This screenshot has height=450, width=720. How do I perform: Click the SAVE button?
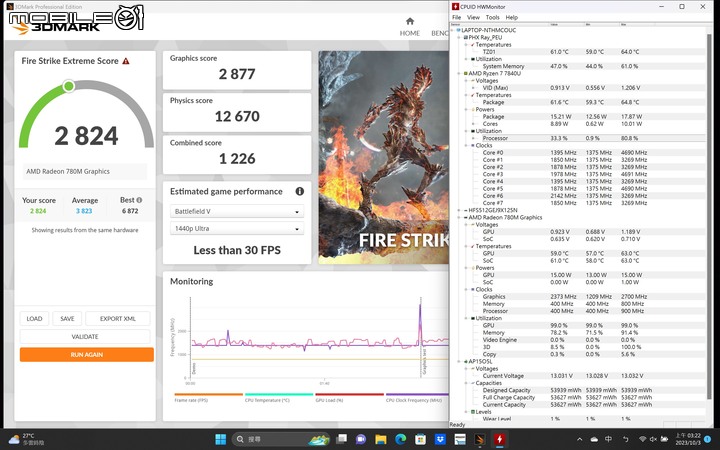(67, 318)
